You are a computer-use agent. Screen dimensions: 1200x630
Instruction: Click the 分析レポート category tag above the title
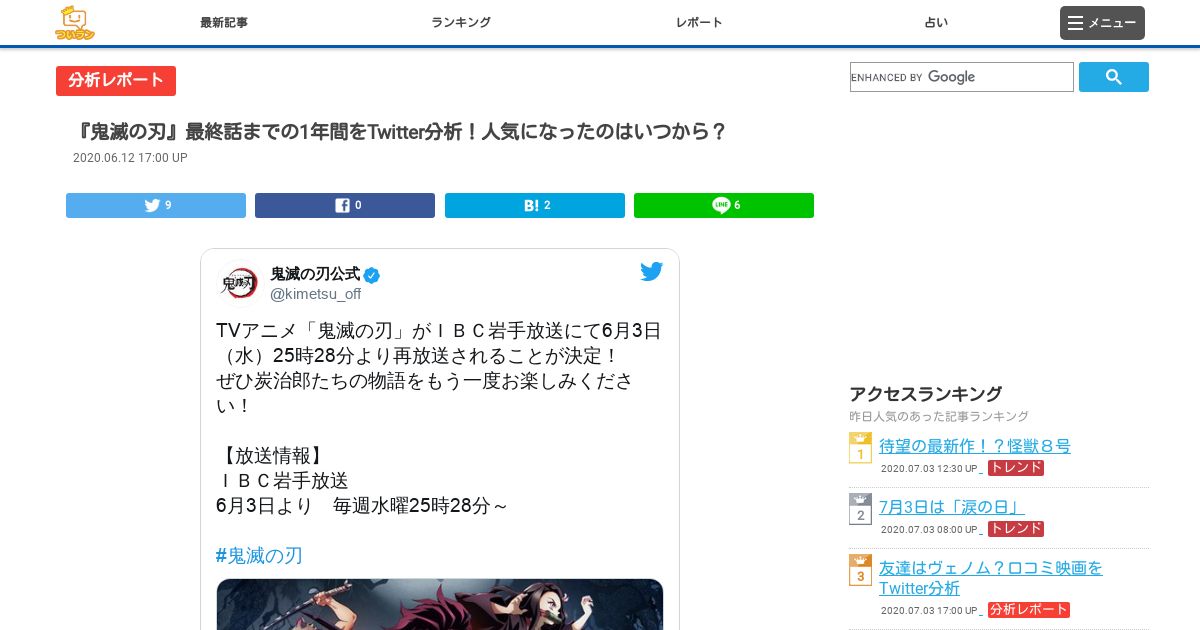(x=116, y=81)
